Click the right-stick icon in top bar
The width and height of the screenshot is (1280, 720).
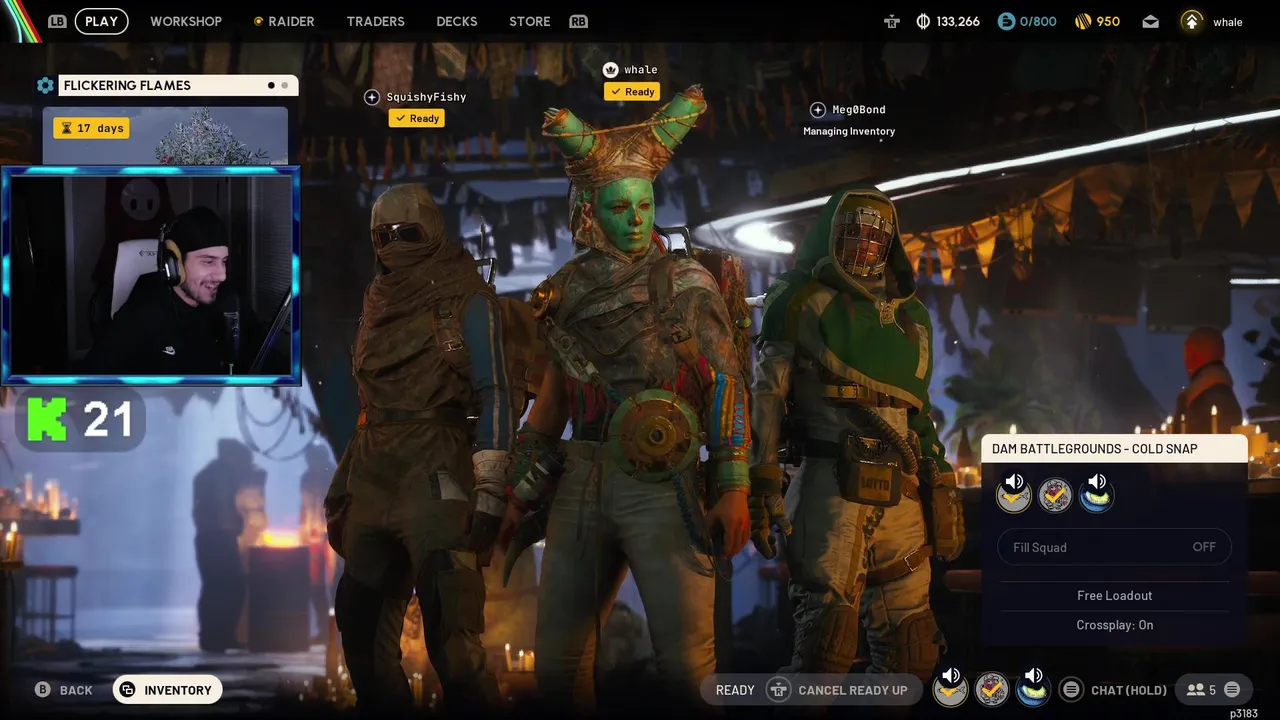892,21
